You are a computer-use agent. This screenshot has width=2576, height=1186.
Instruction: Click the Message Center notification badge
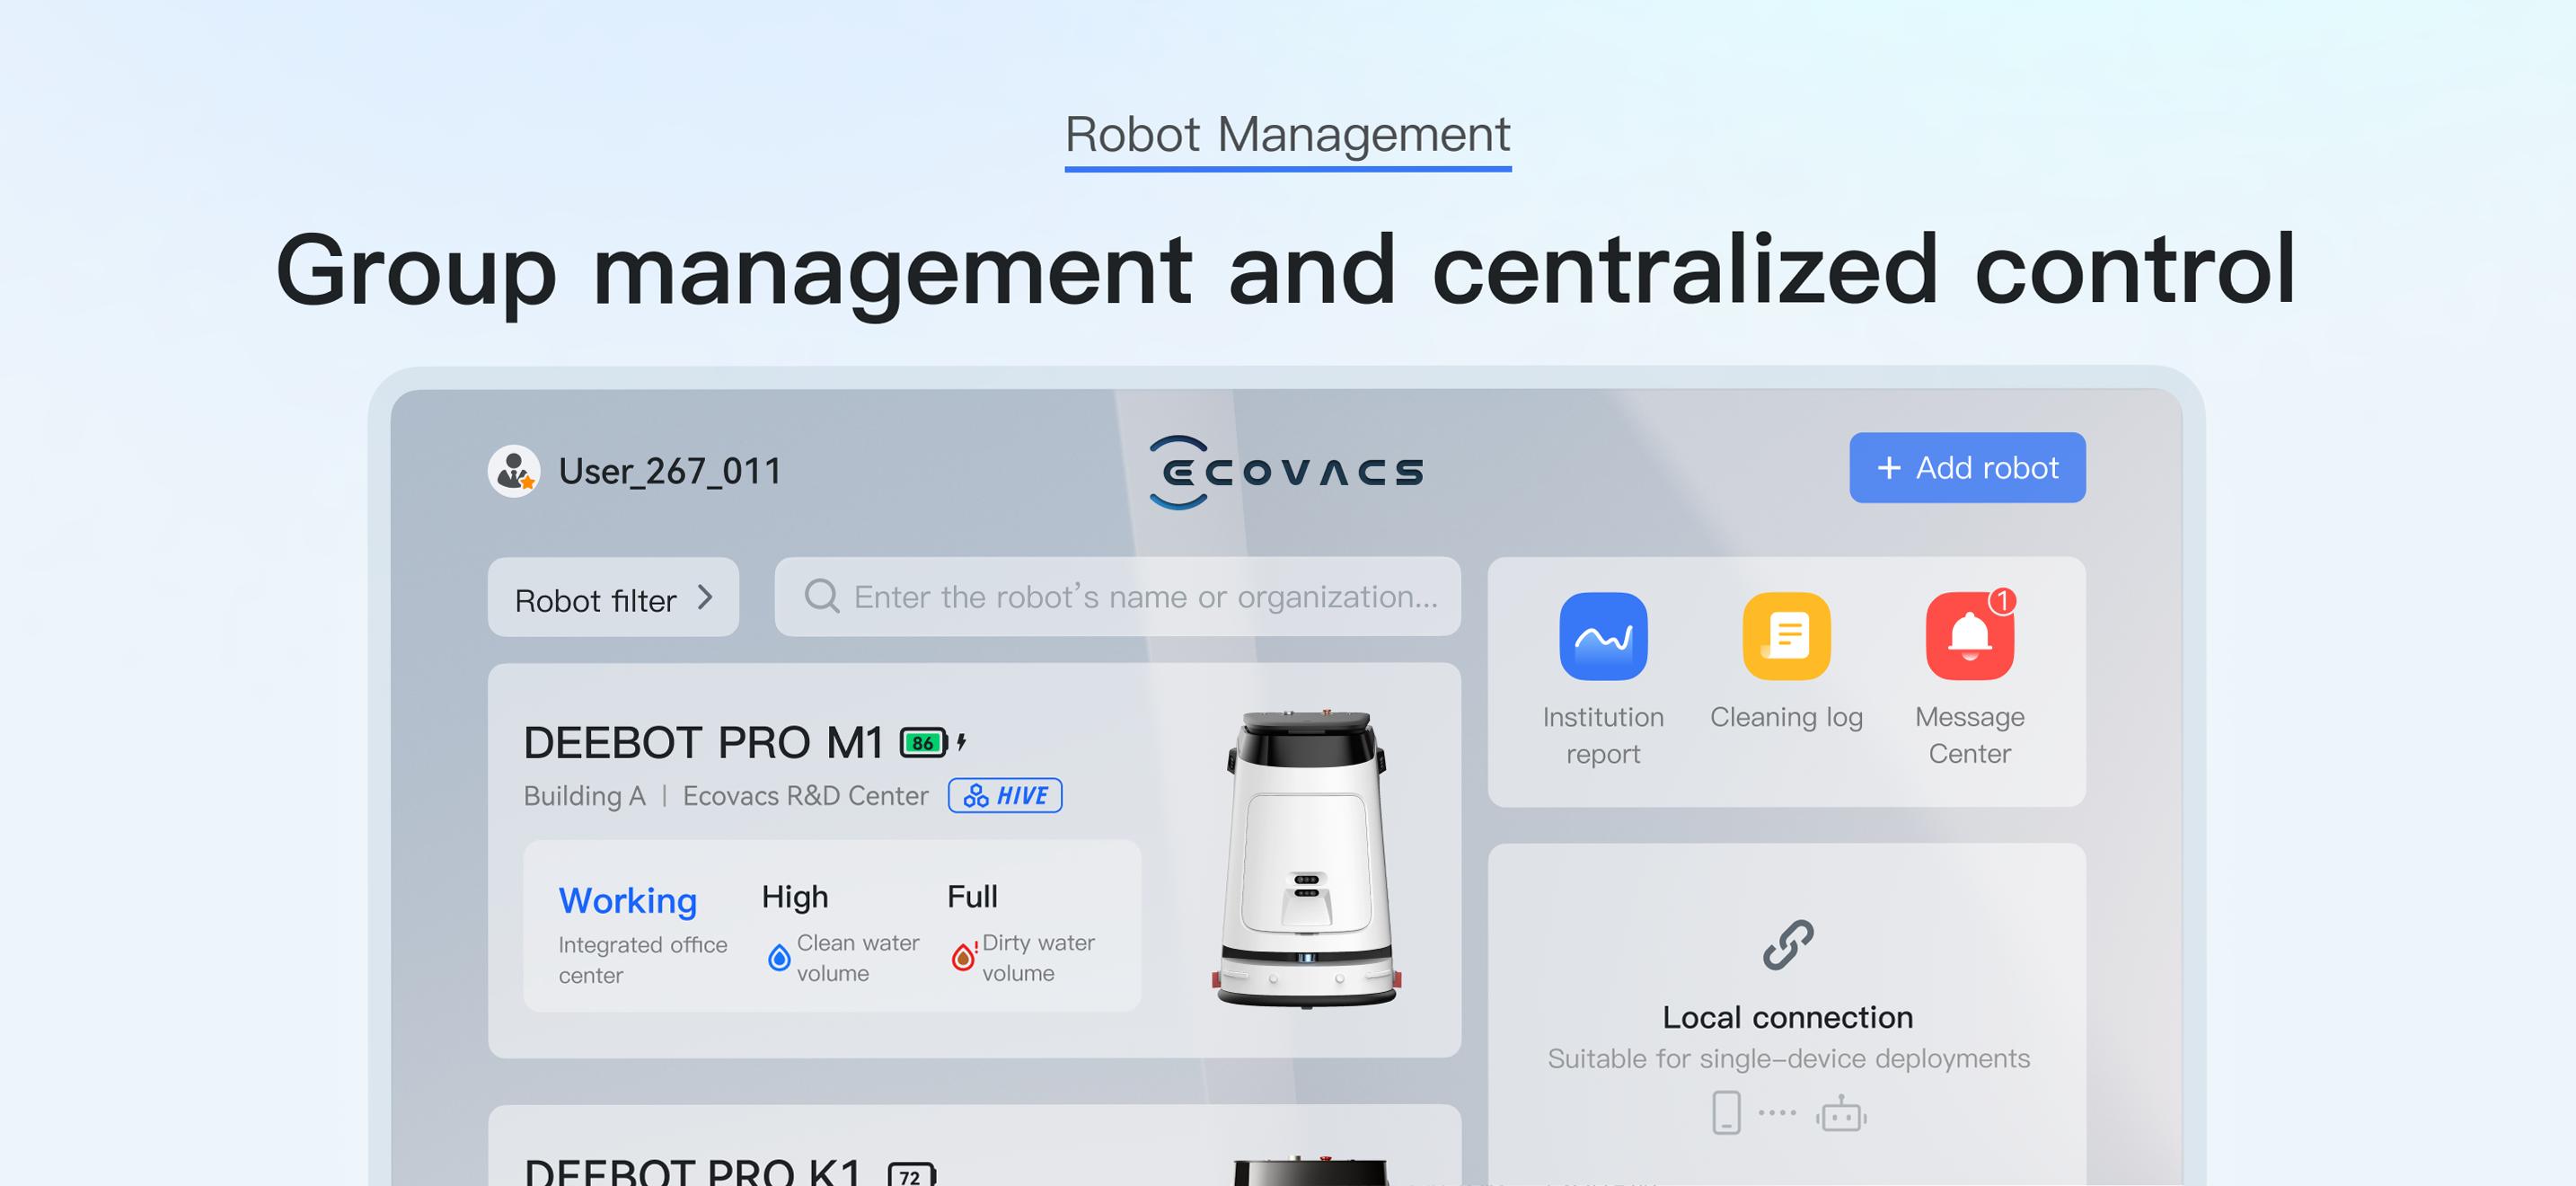click(2002, 600)
